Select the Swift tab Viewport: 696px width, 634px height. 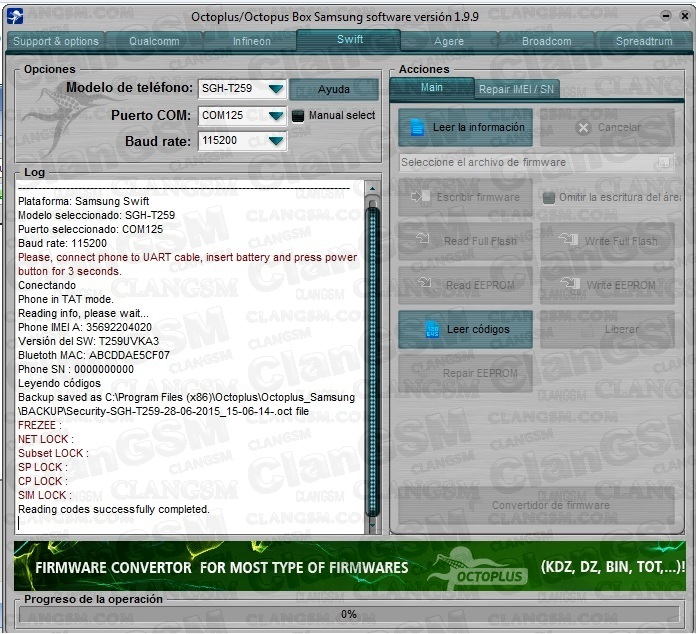[x=350, y=40]
